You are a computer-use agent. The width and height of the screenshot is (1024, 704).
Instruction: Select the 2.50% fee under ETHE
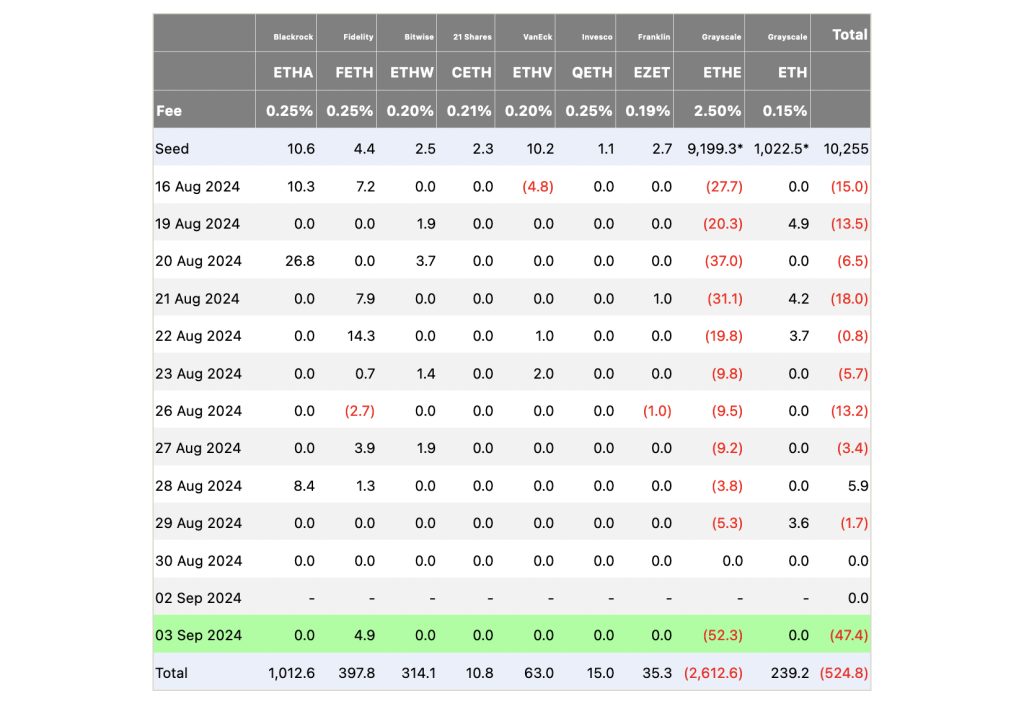[x=718, y=111]
